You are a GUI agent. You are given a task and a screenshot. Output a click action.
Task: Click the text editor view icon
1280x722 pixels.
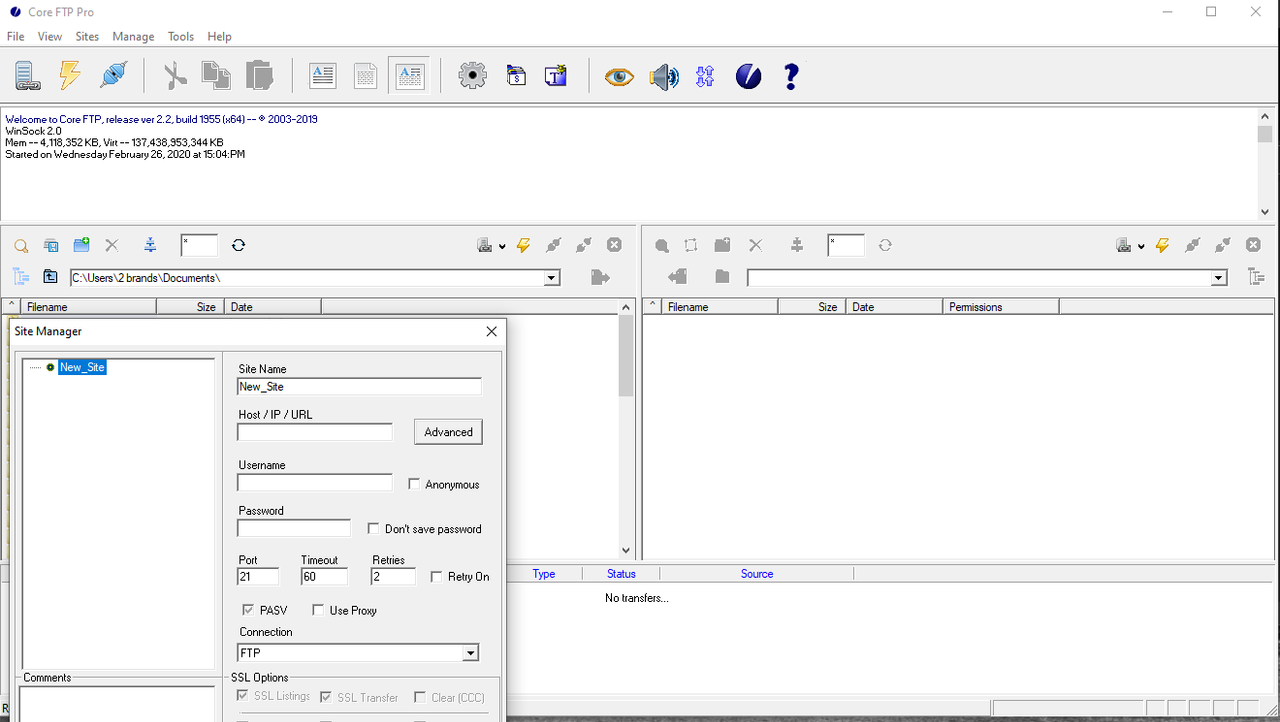[322, 76]
